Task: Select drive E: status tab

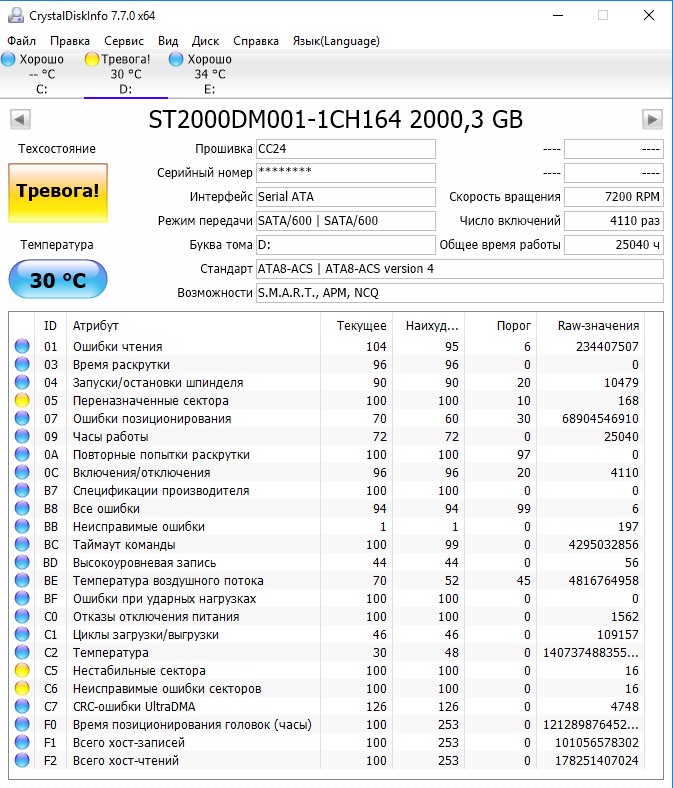Action: coord(210,74)
